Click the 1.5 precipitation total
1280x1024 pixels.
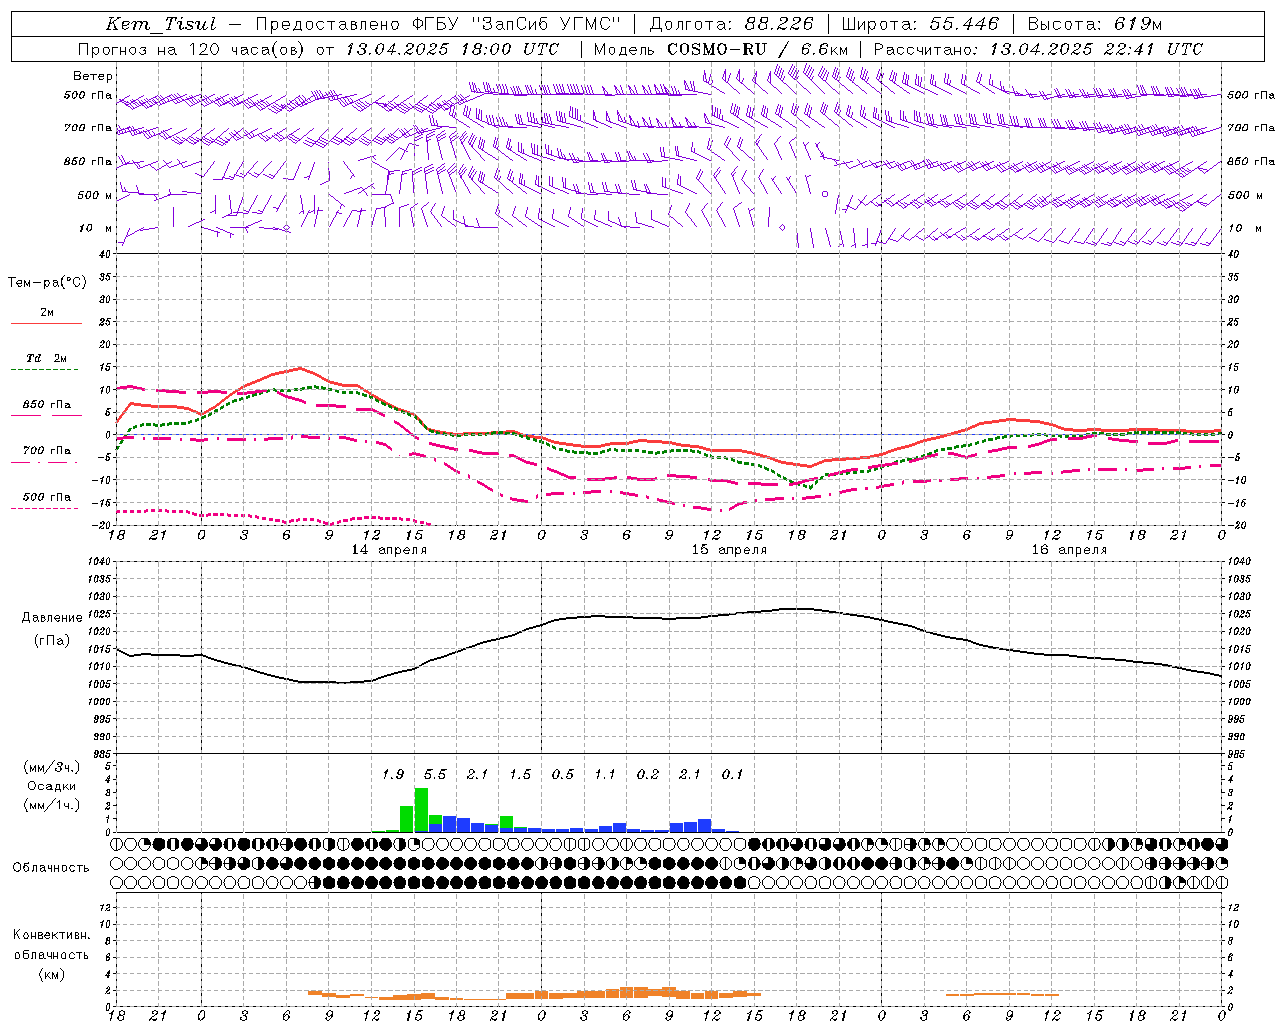(520, 775)
